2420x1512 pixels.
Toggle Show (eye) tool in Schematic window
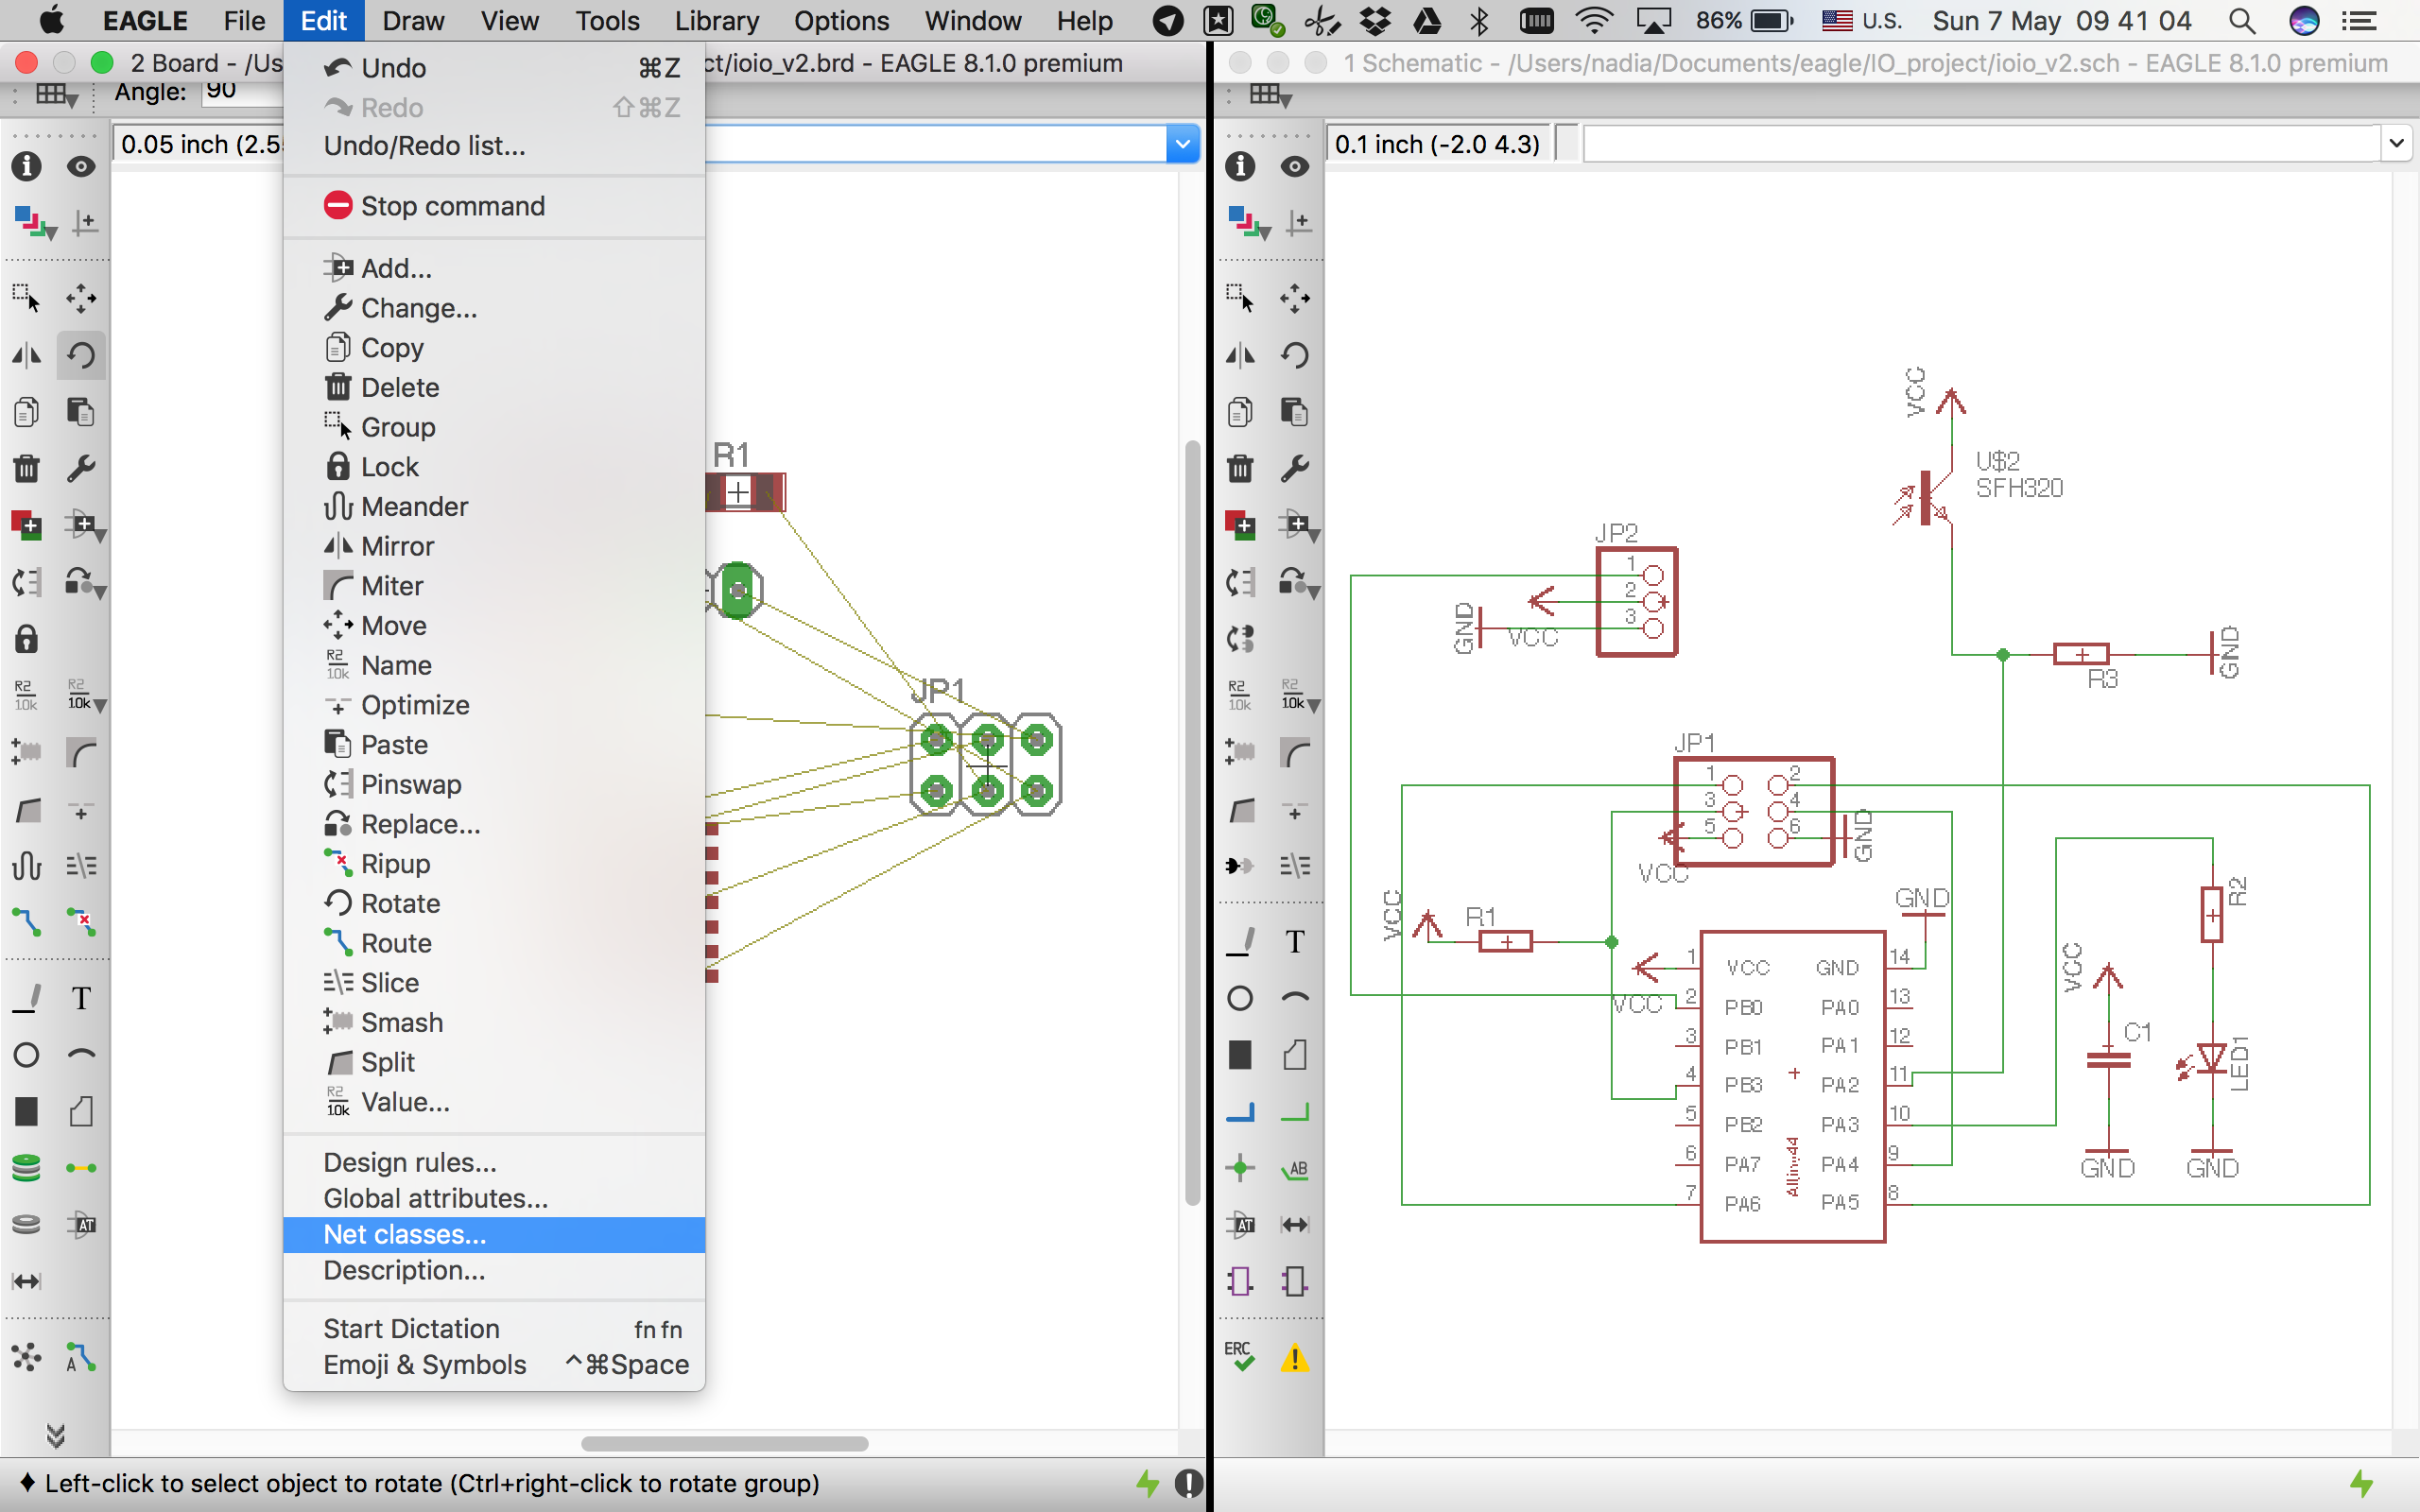tap(1294, 166)
